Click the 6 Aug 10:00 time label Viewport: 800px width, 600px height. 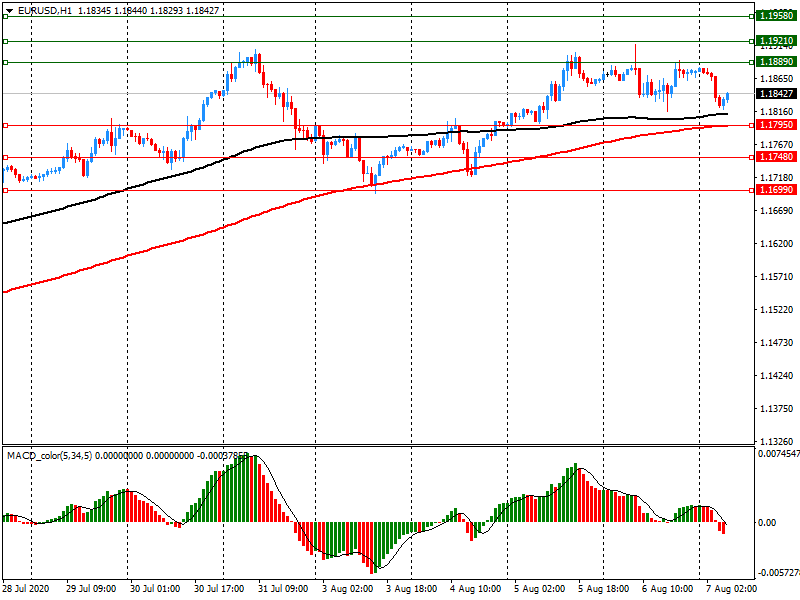[x=667, y=588]
